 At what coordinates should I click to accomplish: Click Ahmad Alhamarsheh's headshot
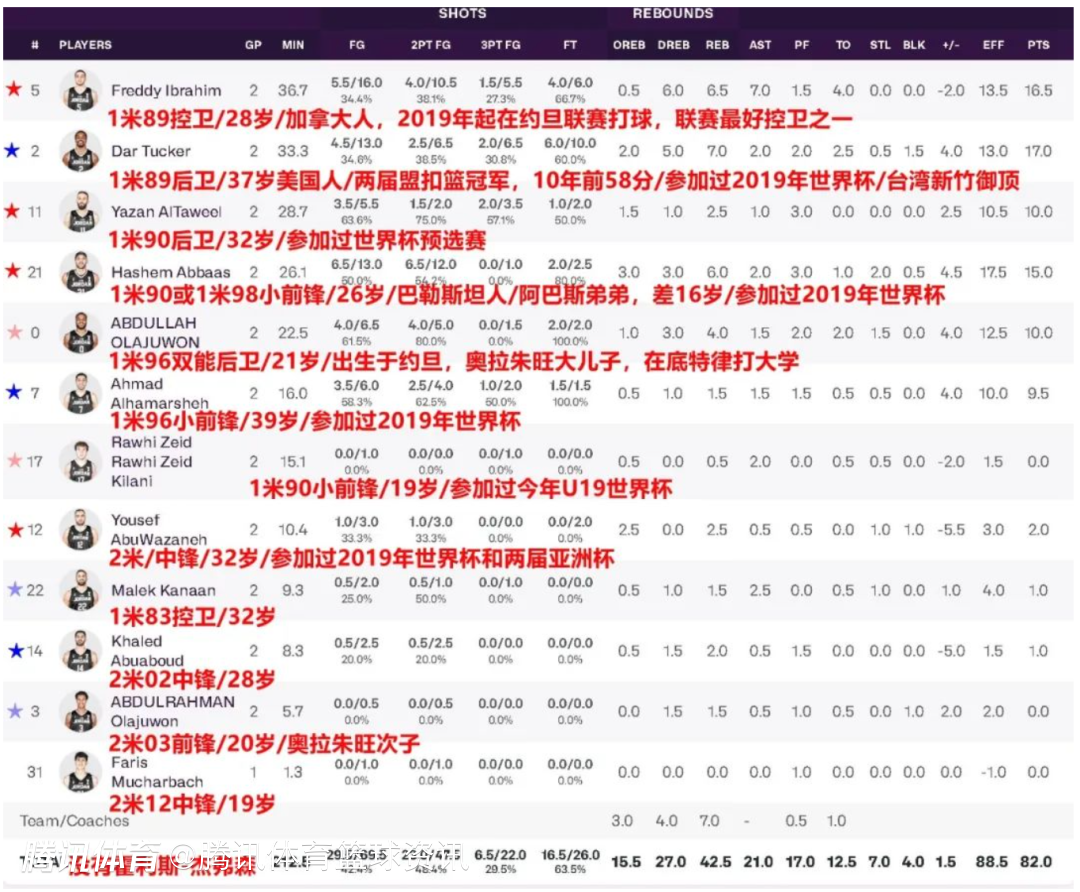click(80, 393)
